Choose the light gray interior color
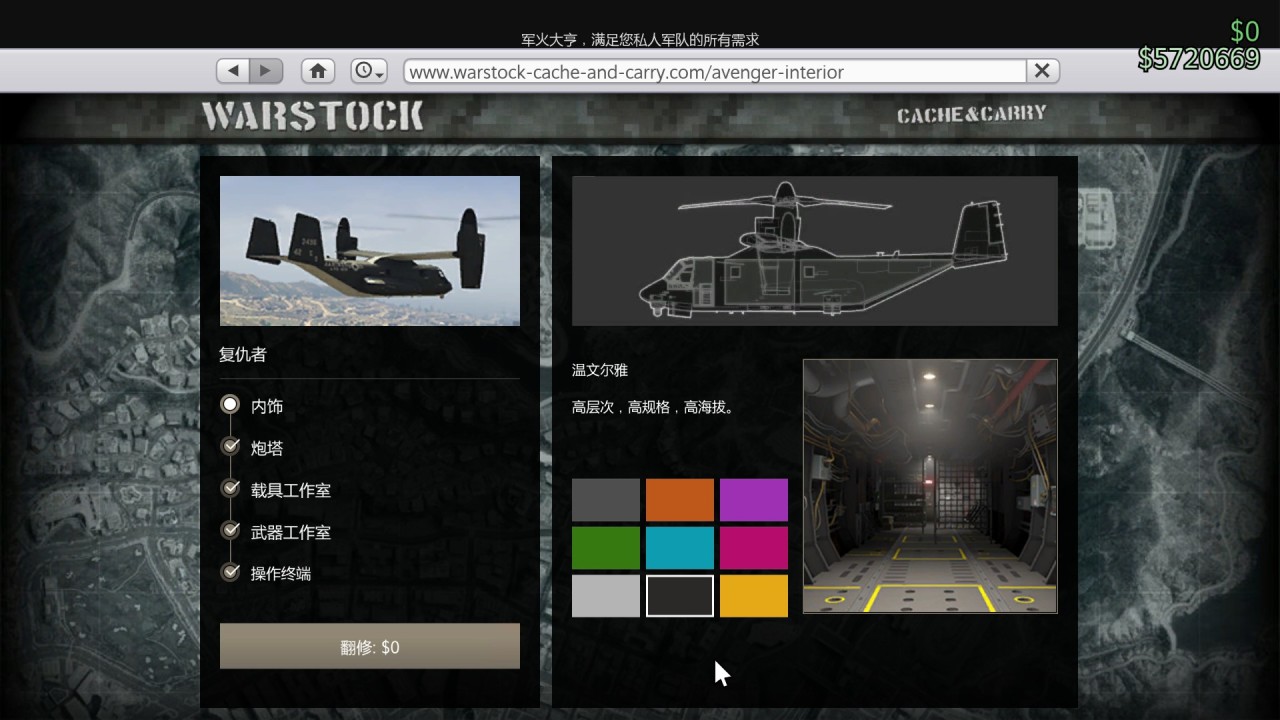The width and height of the screenshot is (1280, 720). pos(606,596)
